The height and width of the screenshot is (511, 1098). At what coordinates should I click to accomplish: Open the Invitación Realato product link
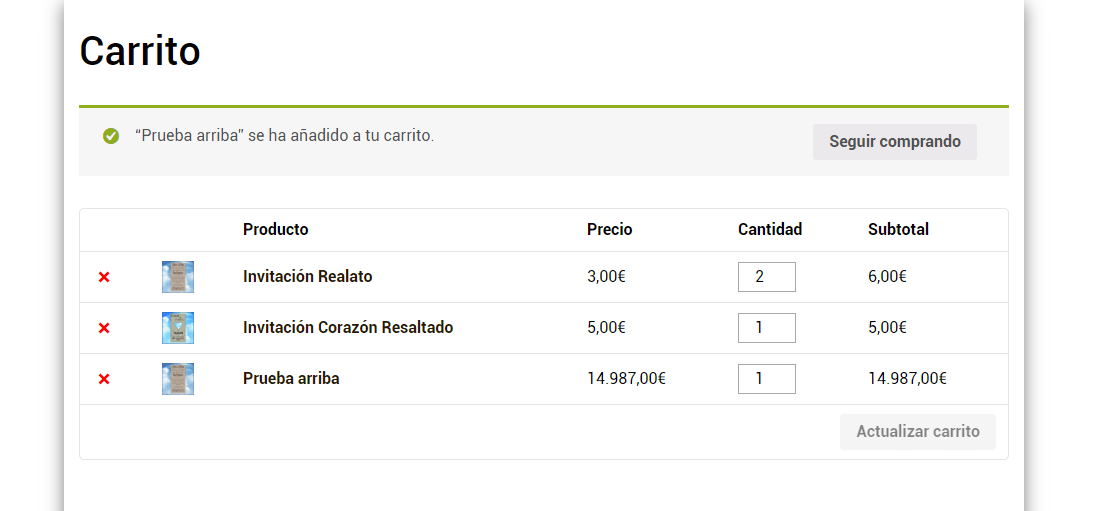(x=307, y=276)
